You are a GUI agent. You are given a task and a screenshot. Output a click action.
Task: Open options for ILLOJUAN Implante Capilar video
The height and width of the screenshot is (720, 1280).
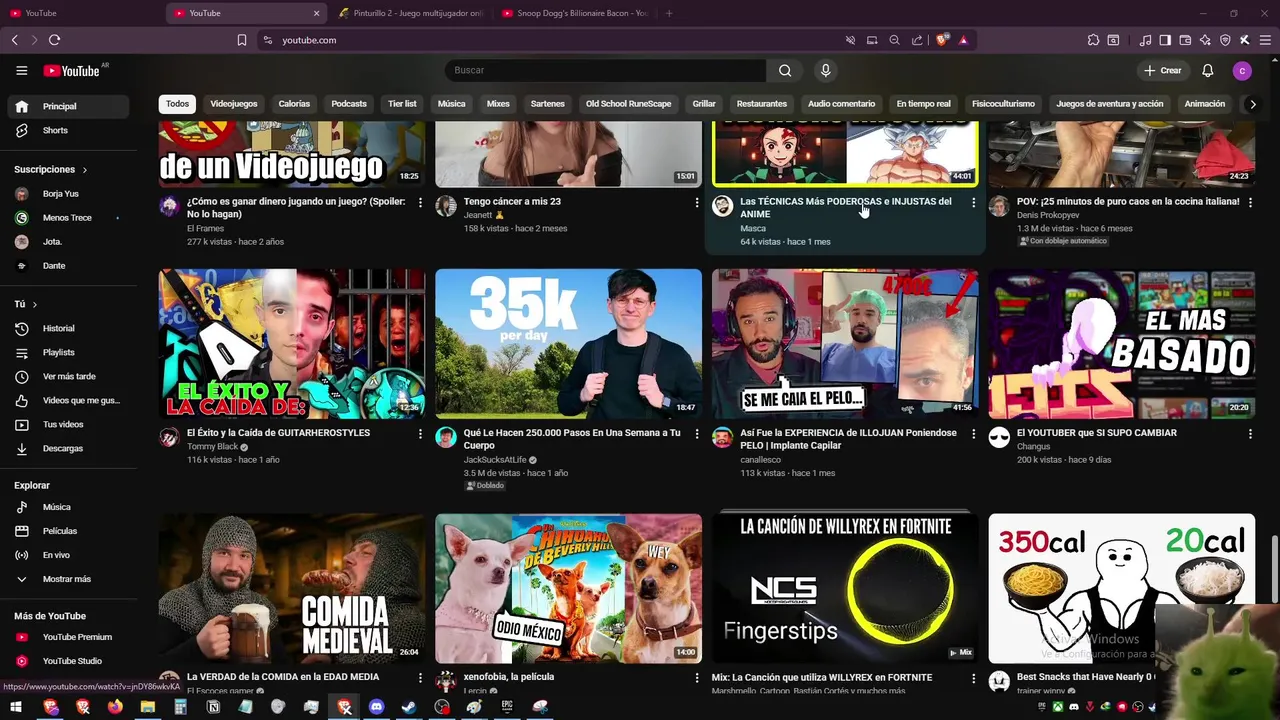pos(973,434)
